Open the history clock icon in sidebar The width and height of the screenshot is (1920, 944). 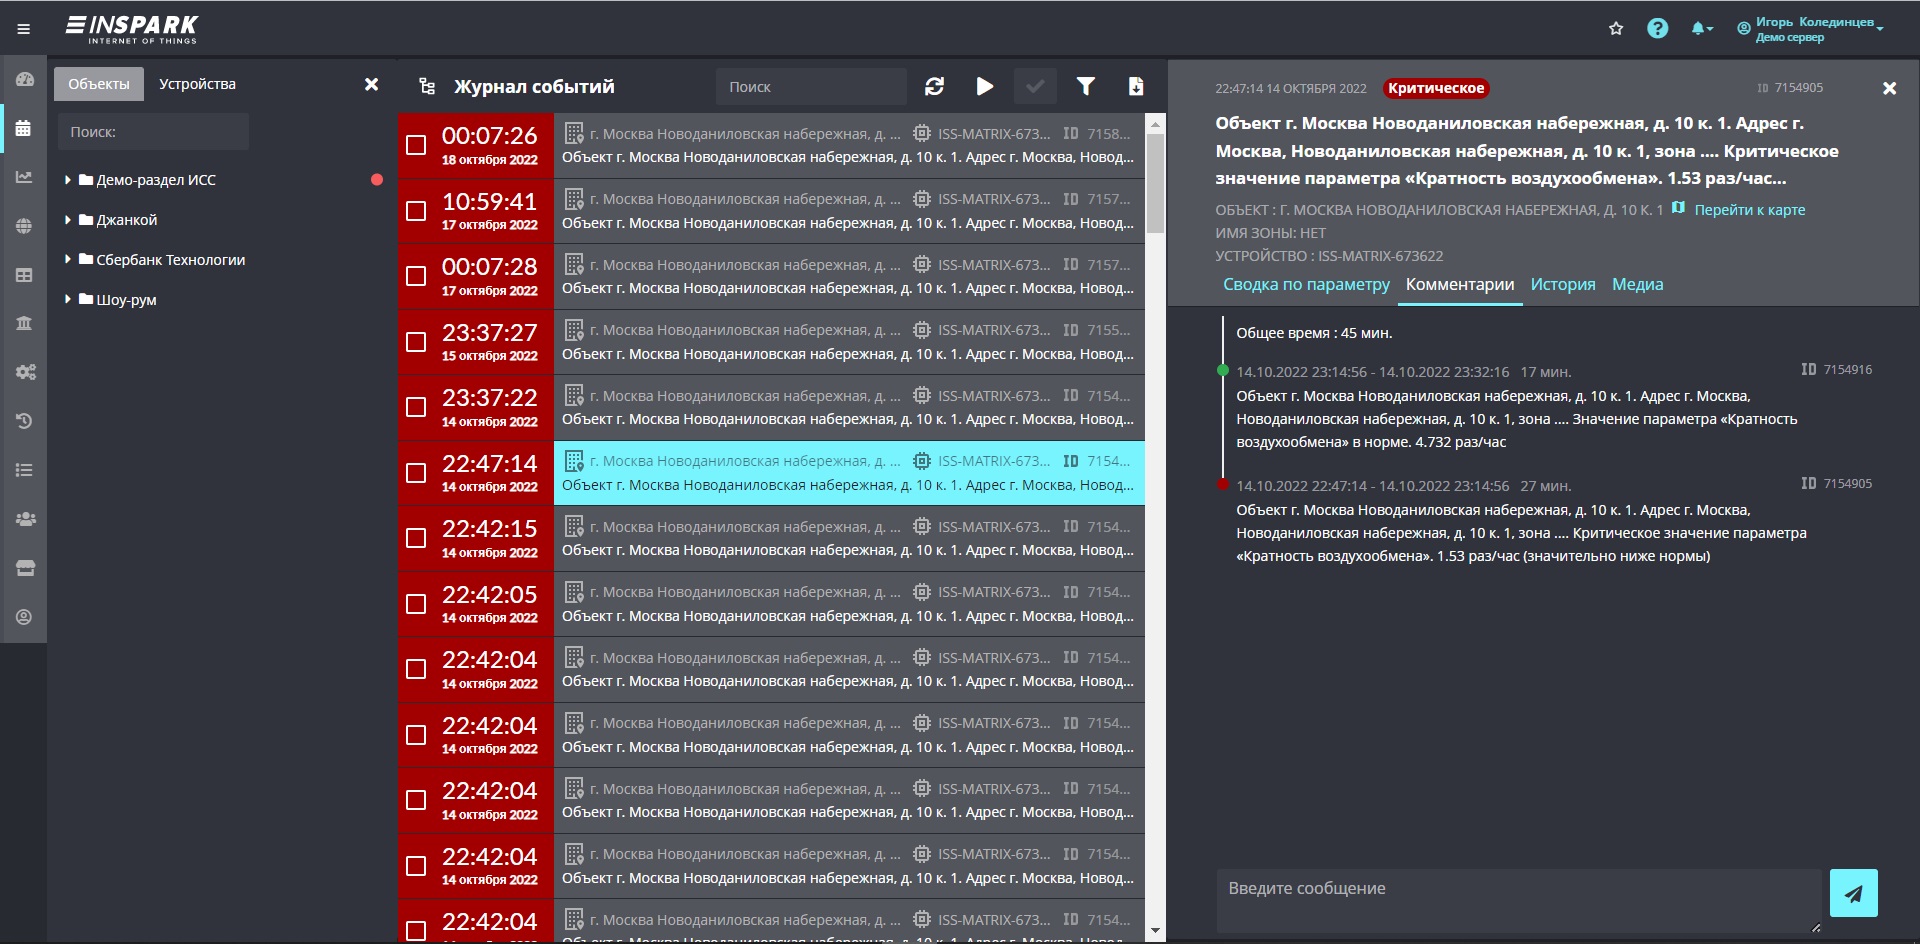(24, 421)
